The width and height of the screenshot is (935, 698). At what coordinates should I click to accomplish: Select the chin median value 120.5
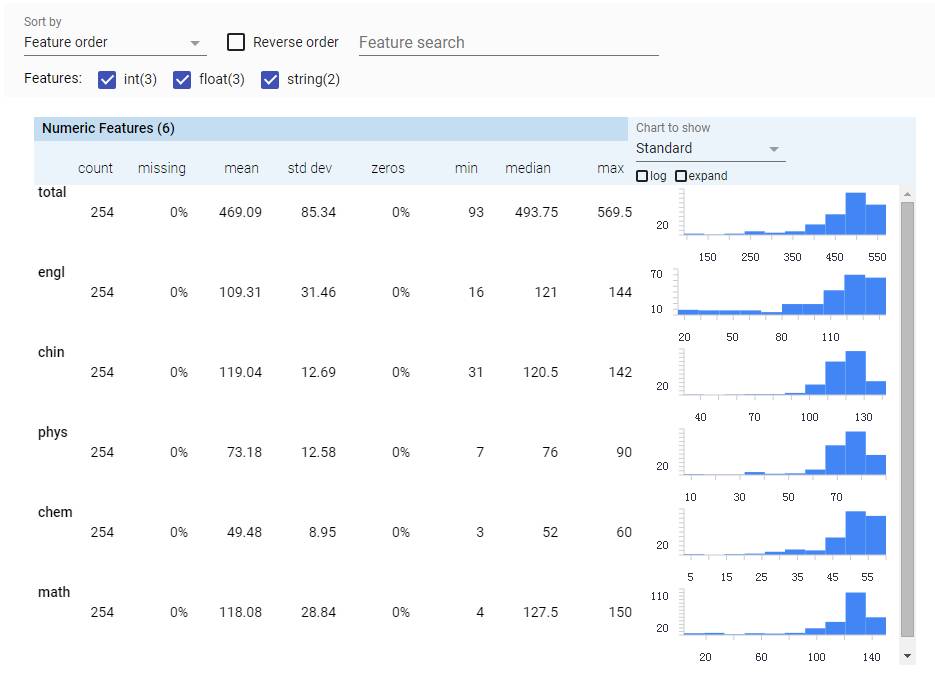pyautogui.click(x=541, y=372)
